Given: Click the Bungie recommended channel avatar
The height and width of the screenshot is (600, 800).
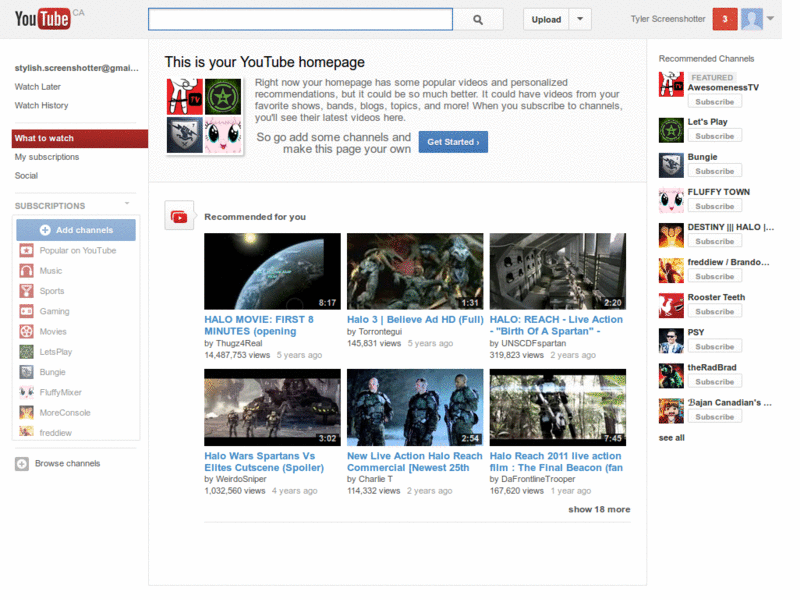Looking at the screenshot, I should coord(671,165).
